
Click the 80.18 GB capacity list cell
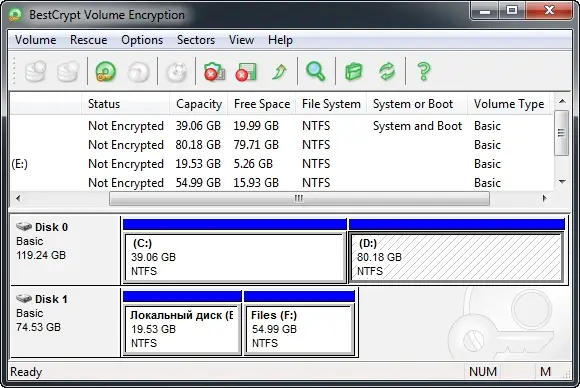coord(198,145)
